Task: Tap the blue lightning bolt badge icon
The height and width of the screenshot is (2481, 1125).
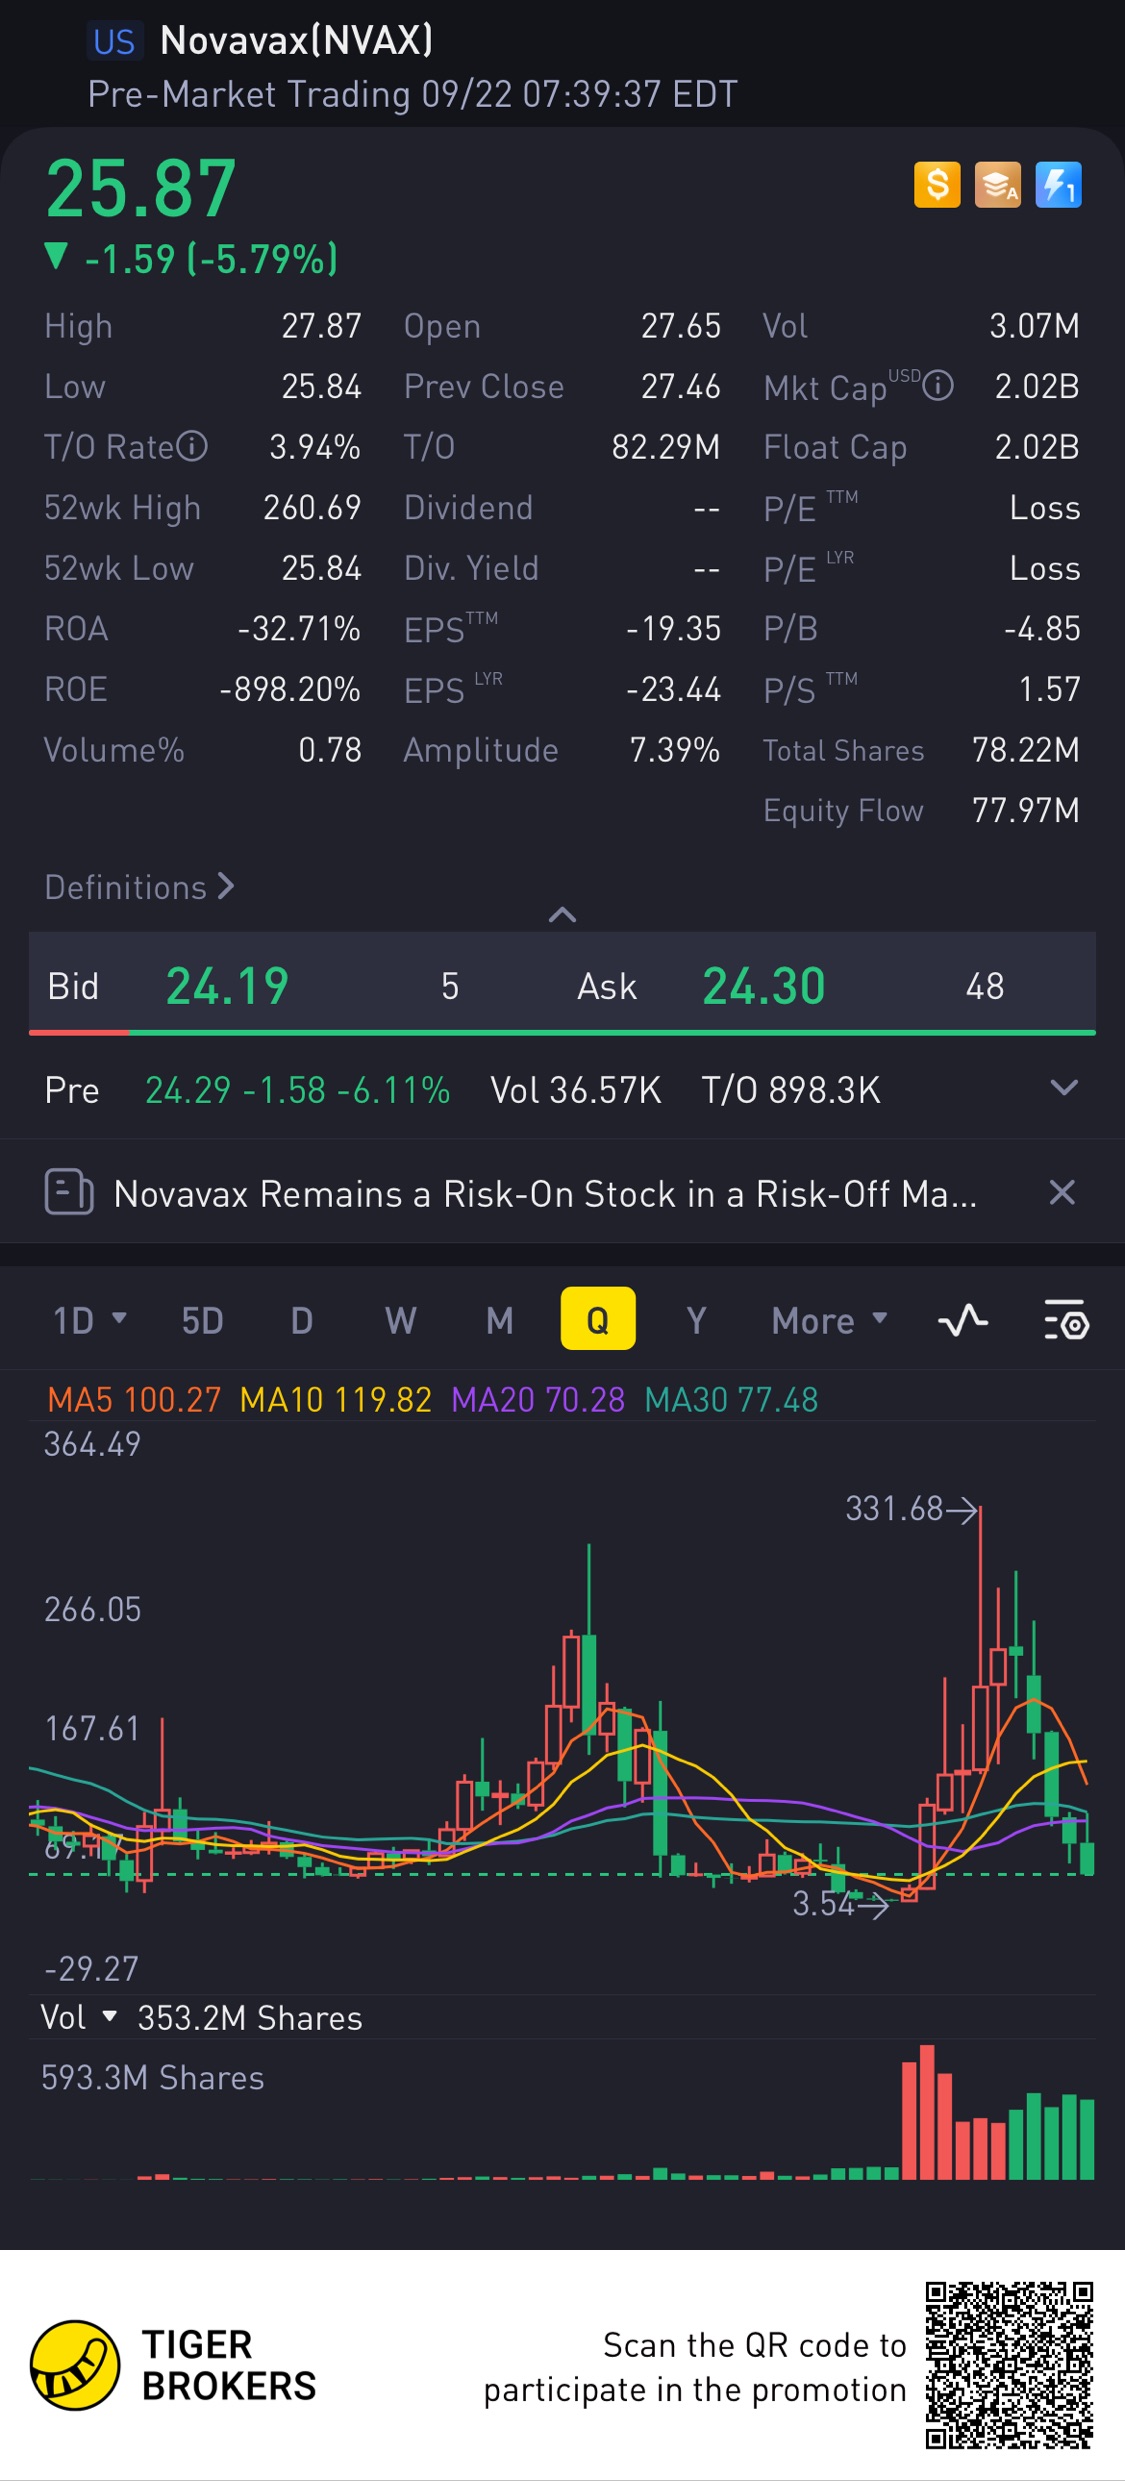Action: [1058, 185]
